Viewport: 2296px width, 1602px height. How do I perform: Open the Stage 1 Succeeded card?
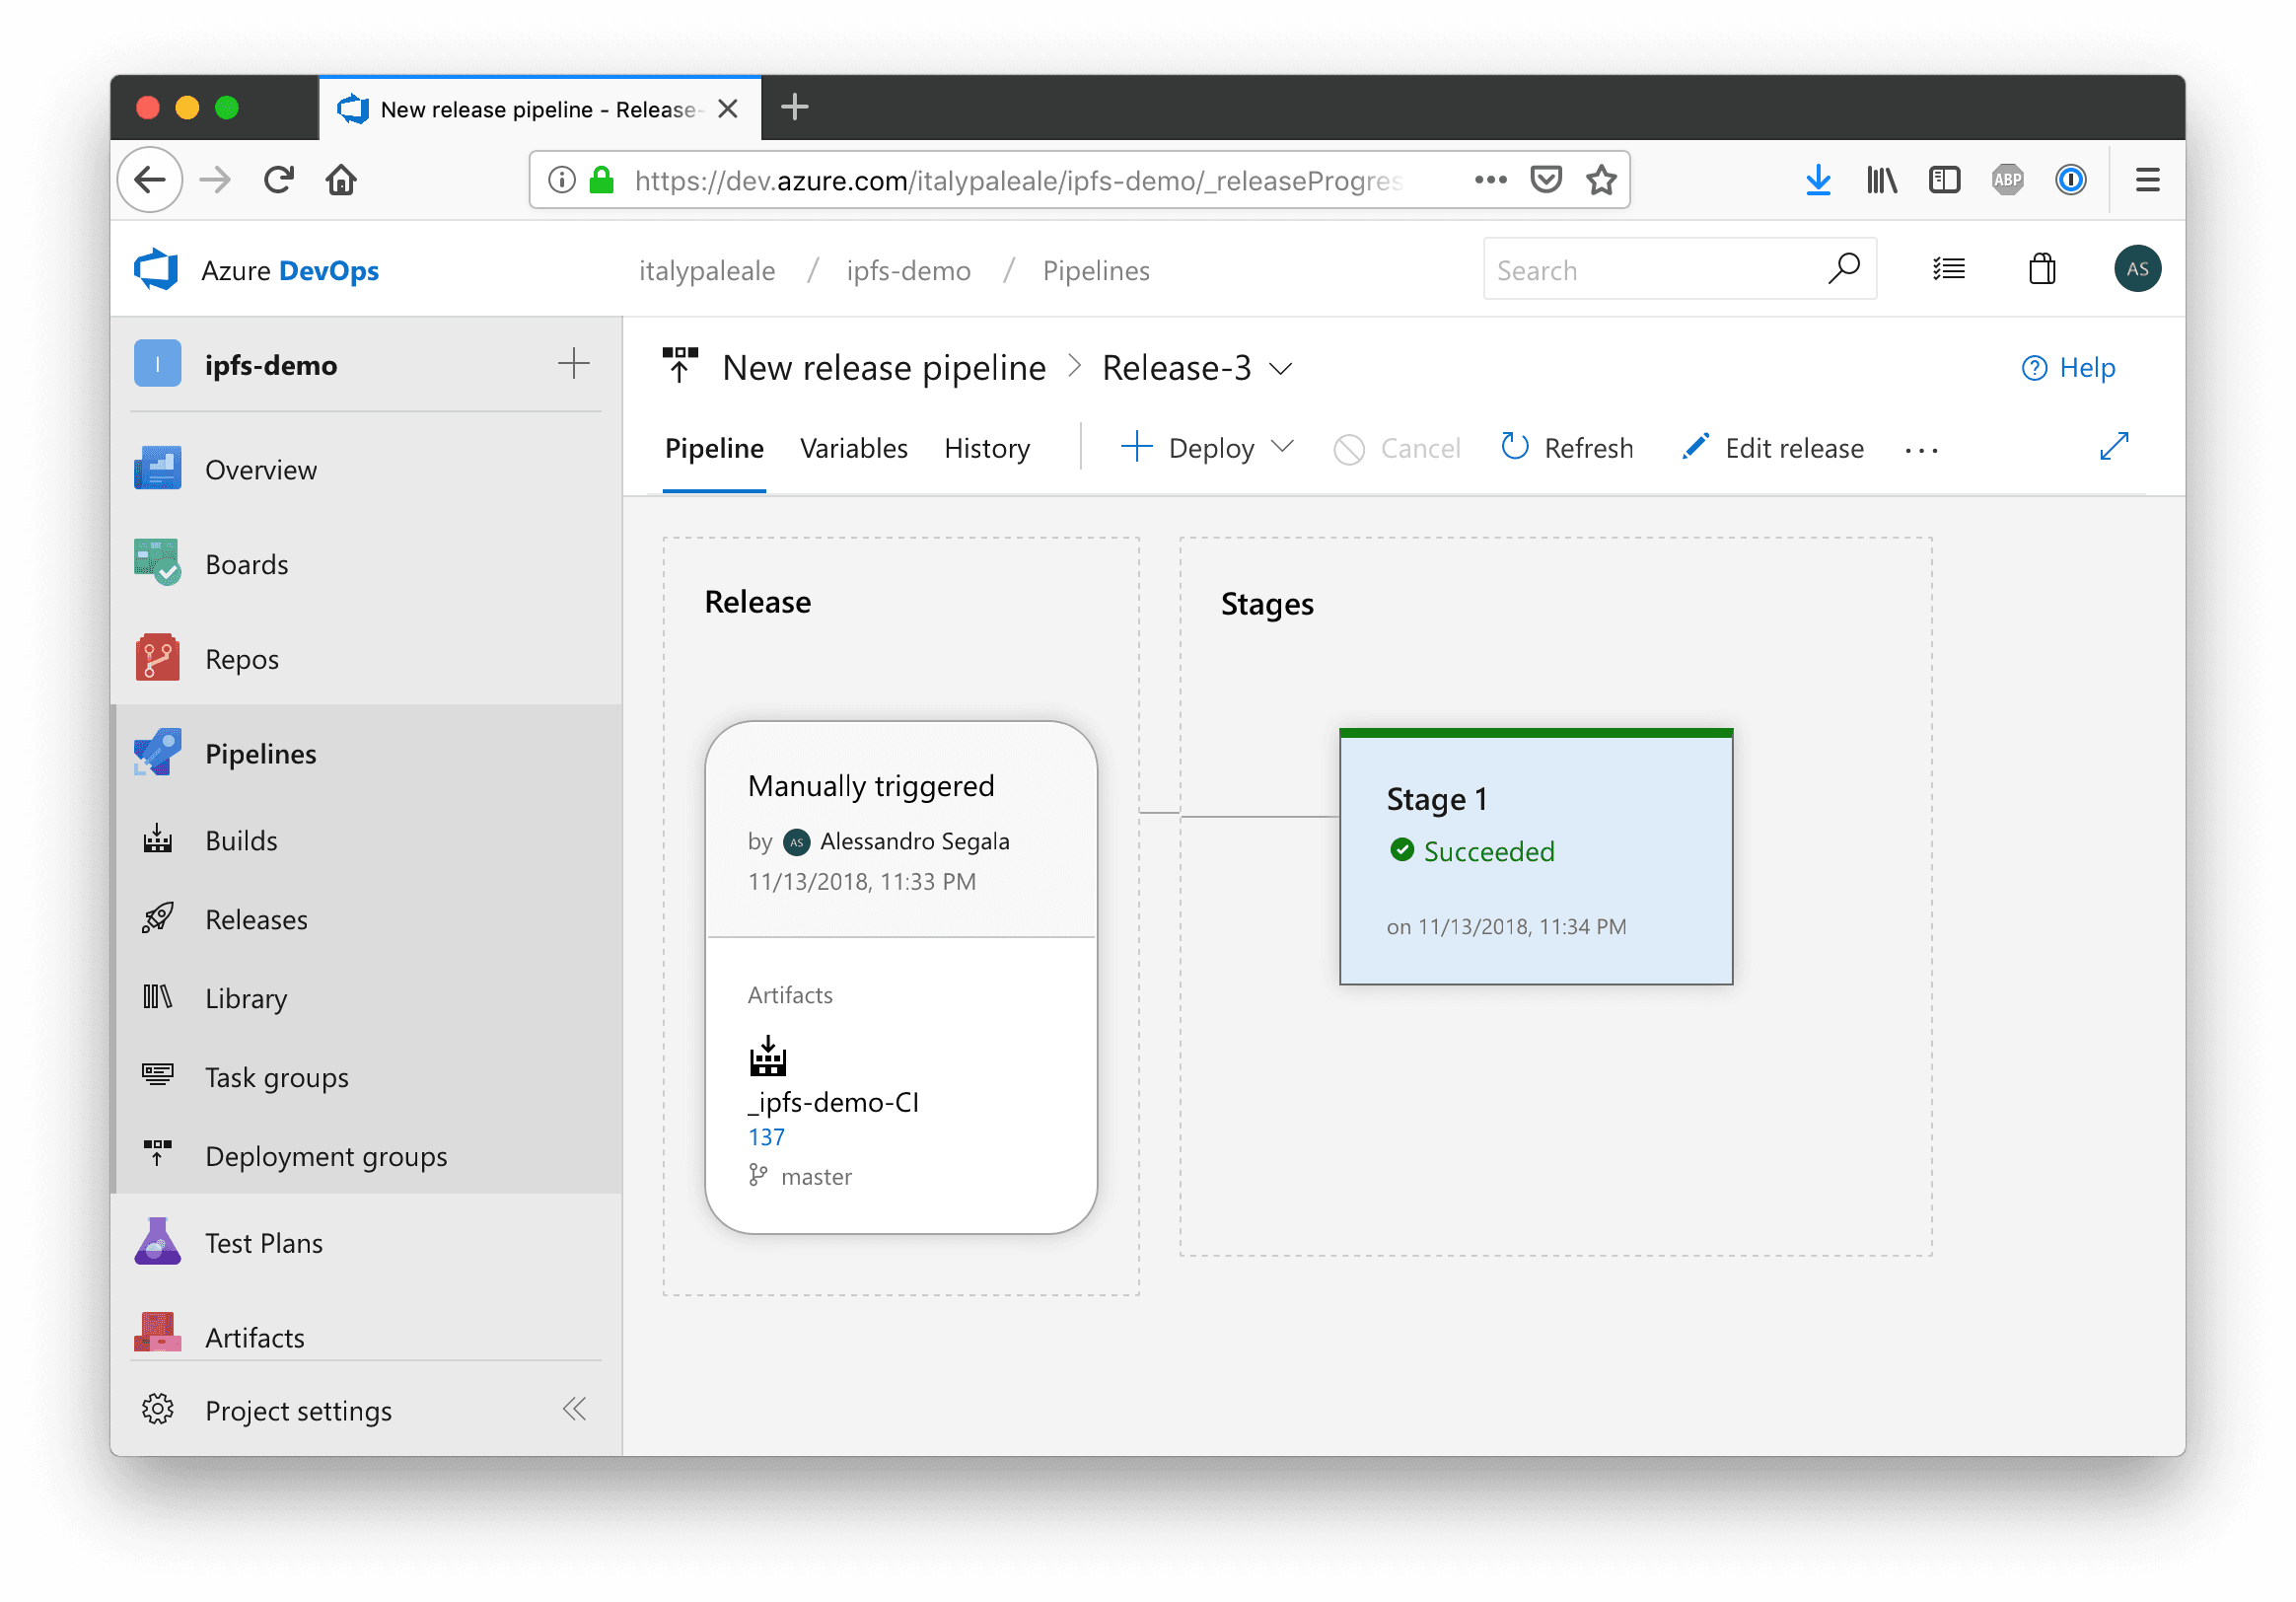[1535, 857]
